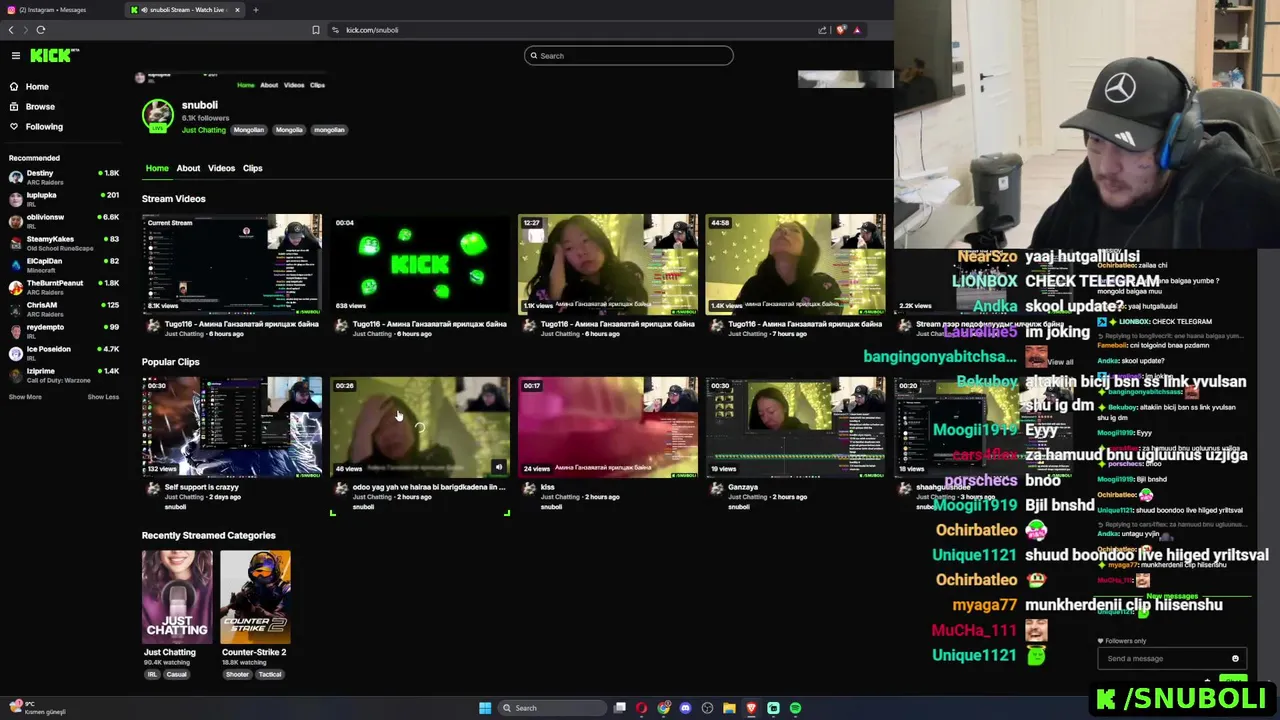
Task: Click the Kick search field
Action: pyautogui.click(x=629, y=56)
